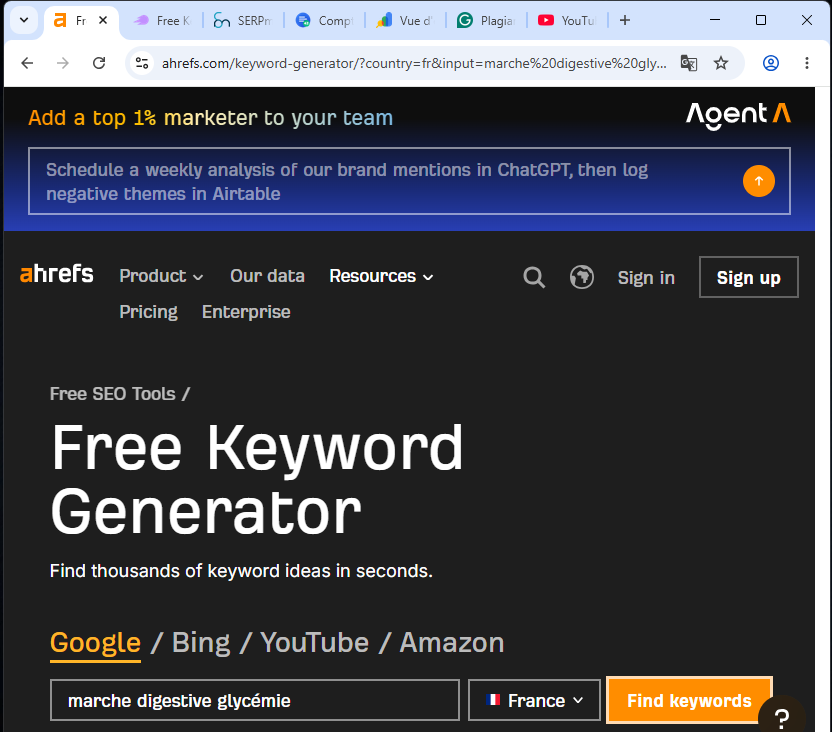This screenshot has height=732, width=832.
Task: Open the Pricing page
Action: (148, 312)
